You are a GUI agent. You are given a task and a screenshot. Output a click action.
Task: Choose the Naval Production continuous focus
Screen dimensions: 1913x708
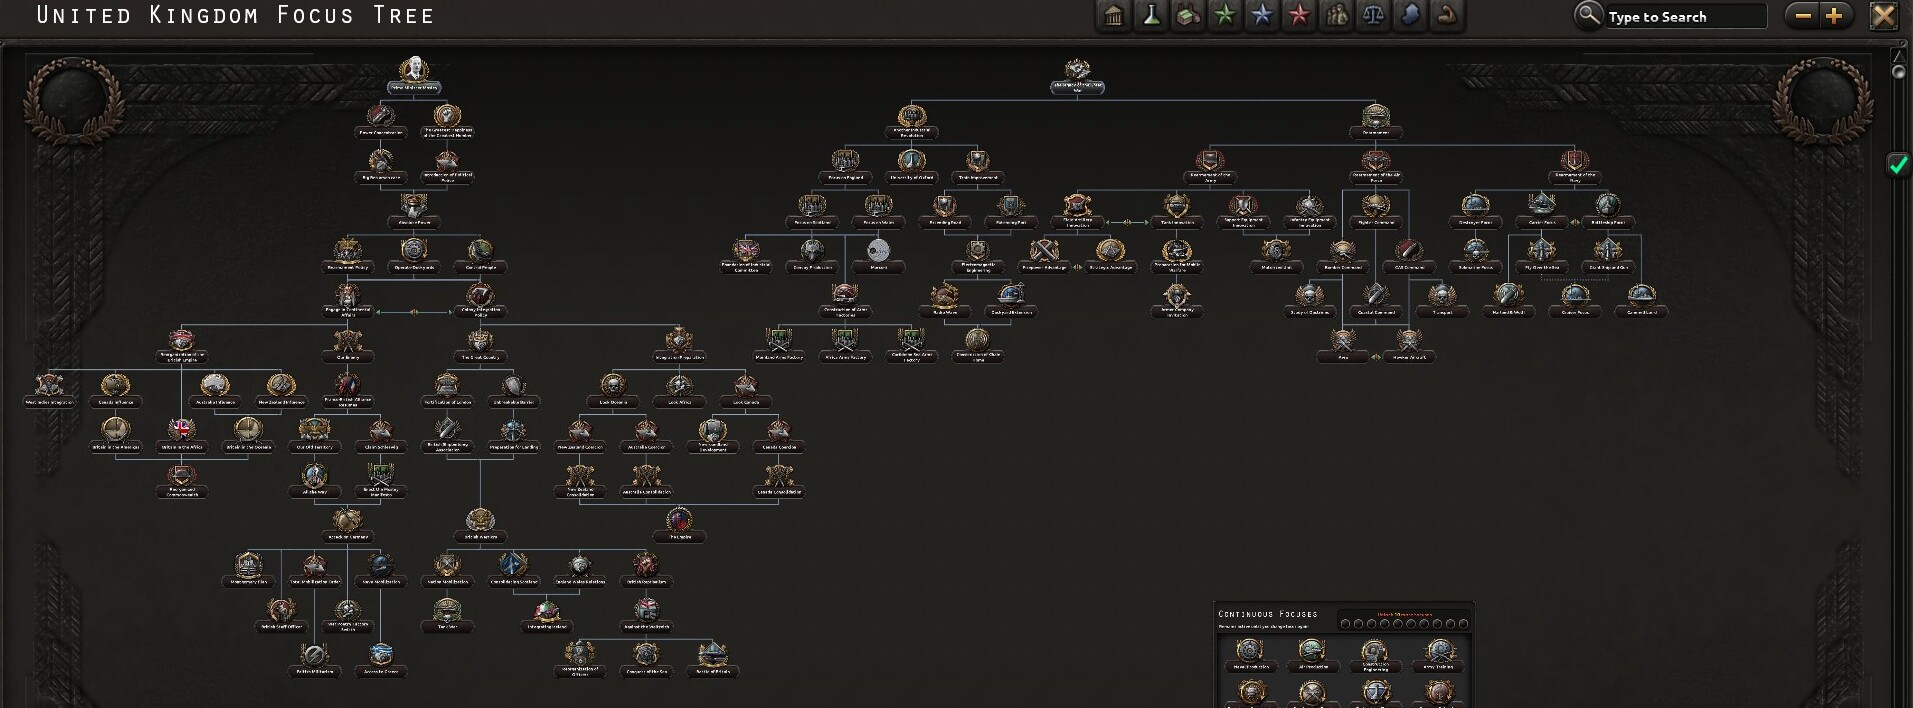[1250, 656]
